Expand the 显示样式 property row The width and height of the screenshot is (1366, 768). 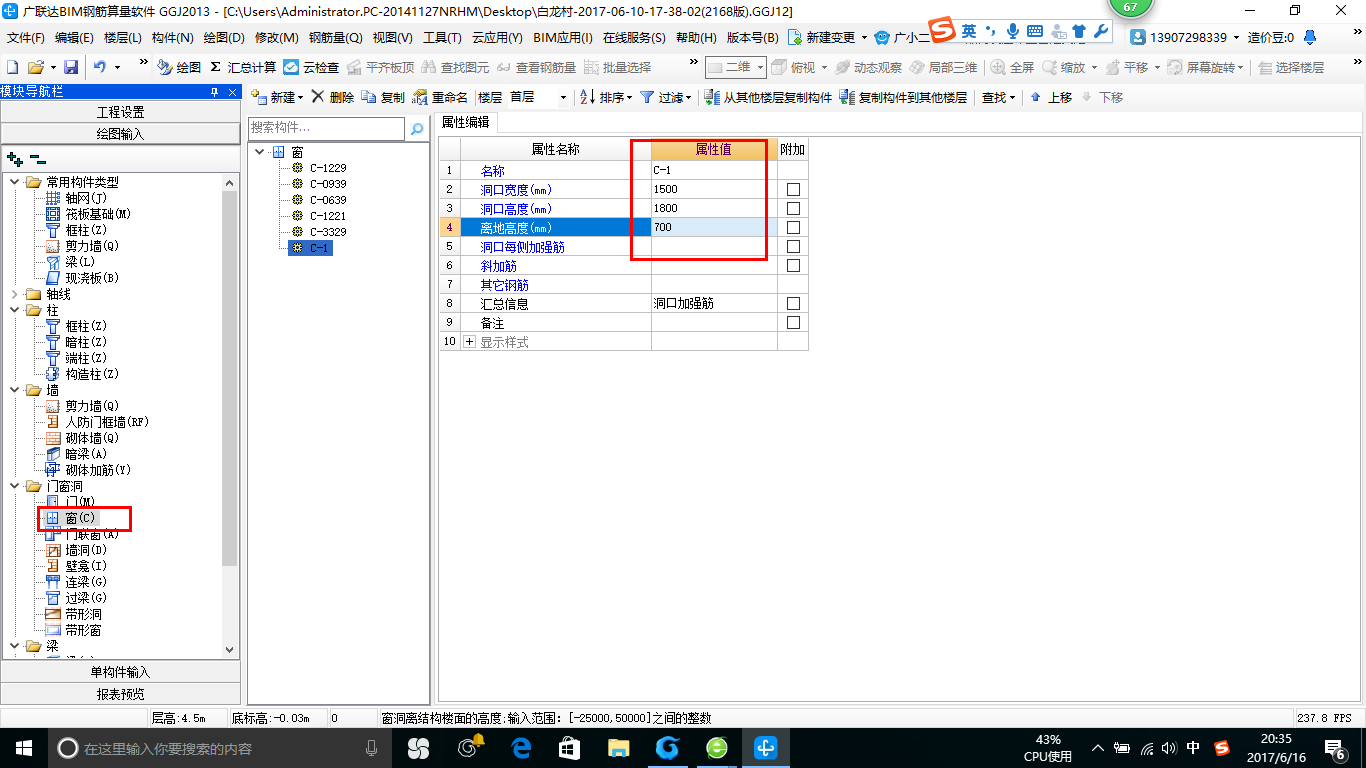(469, 342)
